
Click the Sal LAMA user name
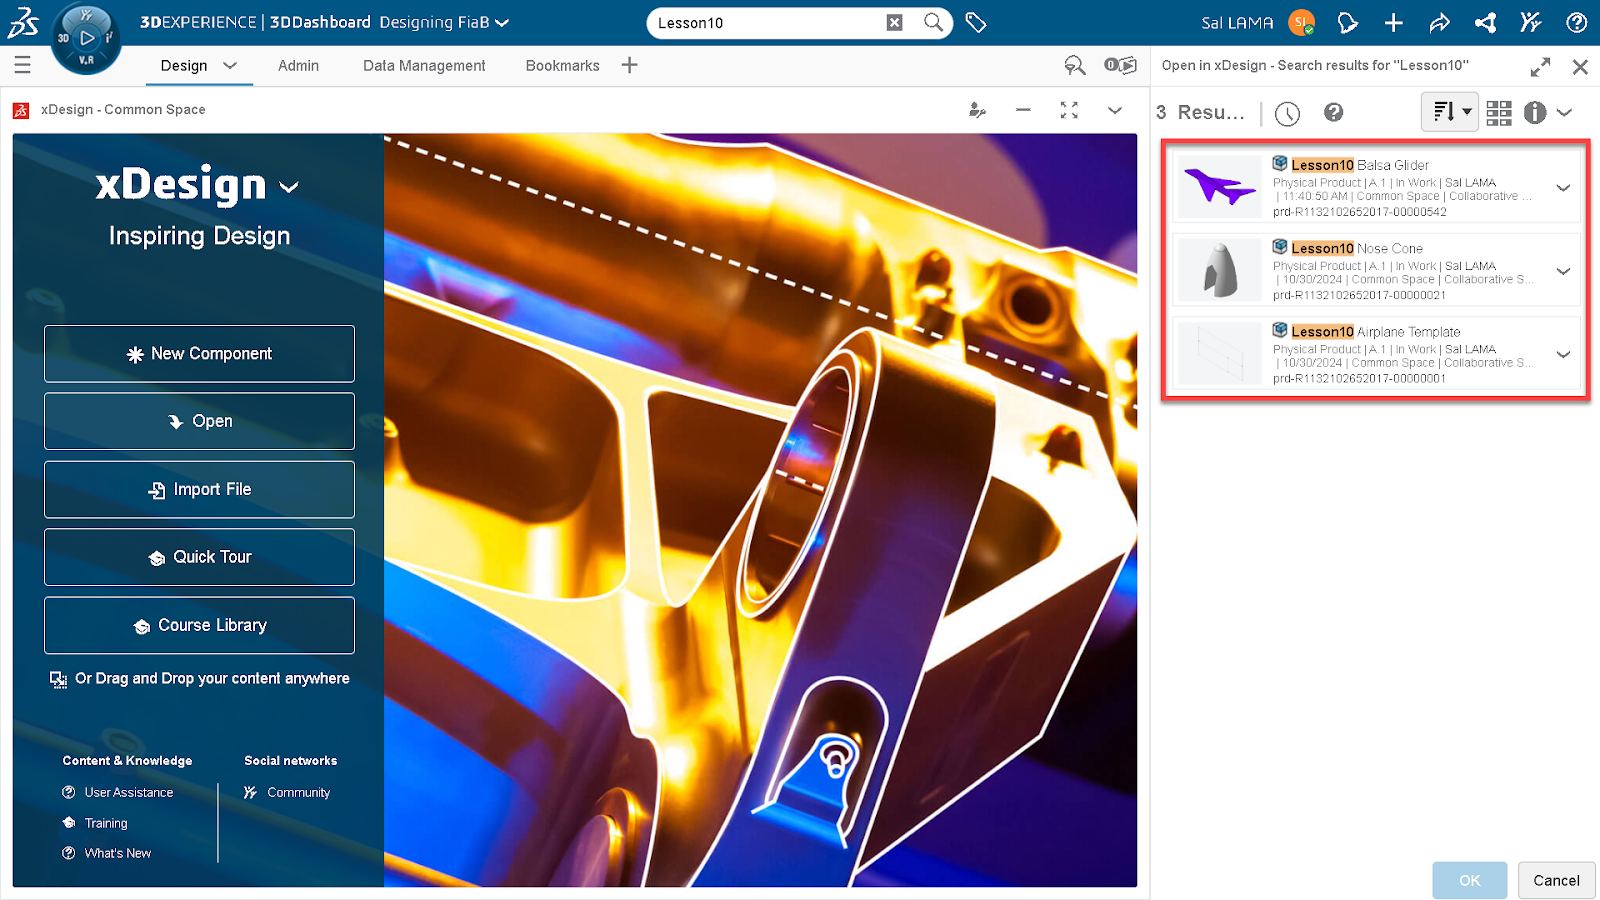(x=1237, y=22)
